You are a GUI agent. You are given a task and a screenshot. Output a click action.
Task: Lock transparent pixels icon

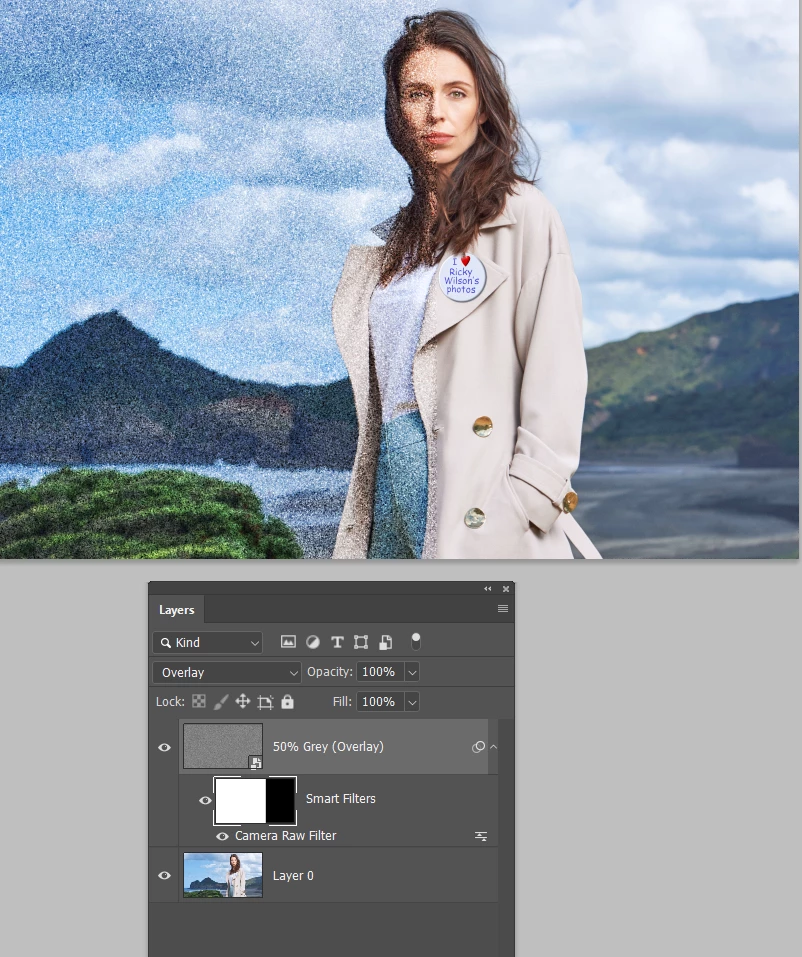tap(199, 701)
